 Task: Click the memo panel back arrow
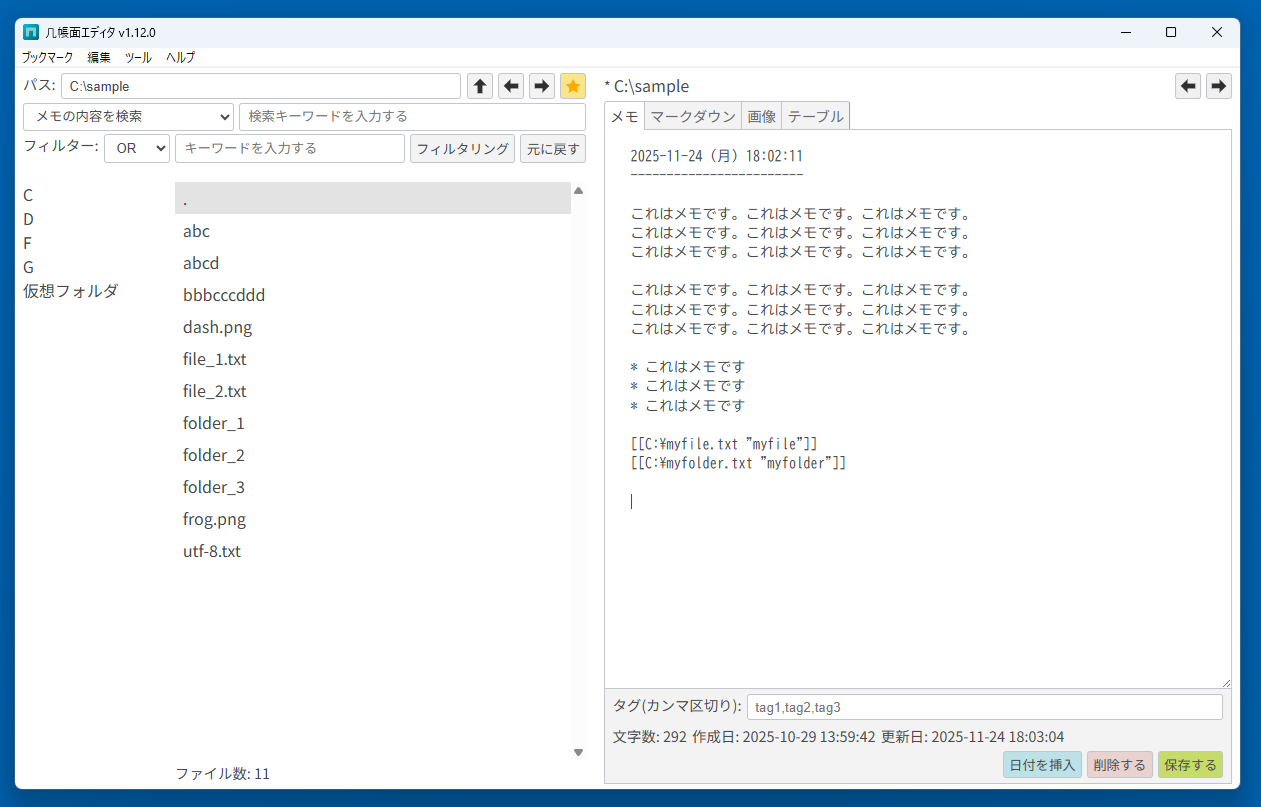(x=1188, y=86)
